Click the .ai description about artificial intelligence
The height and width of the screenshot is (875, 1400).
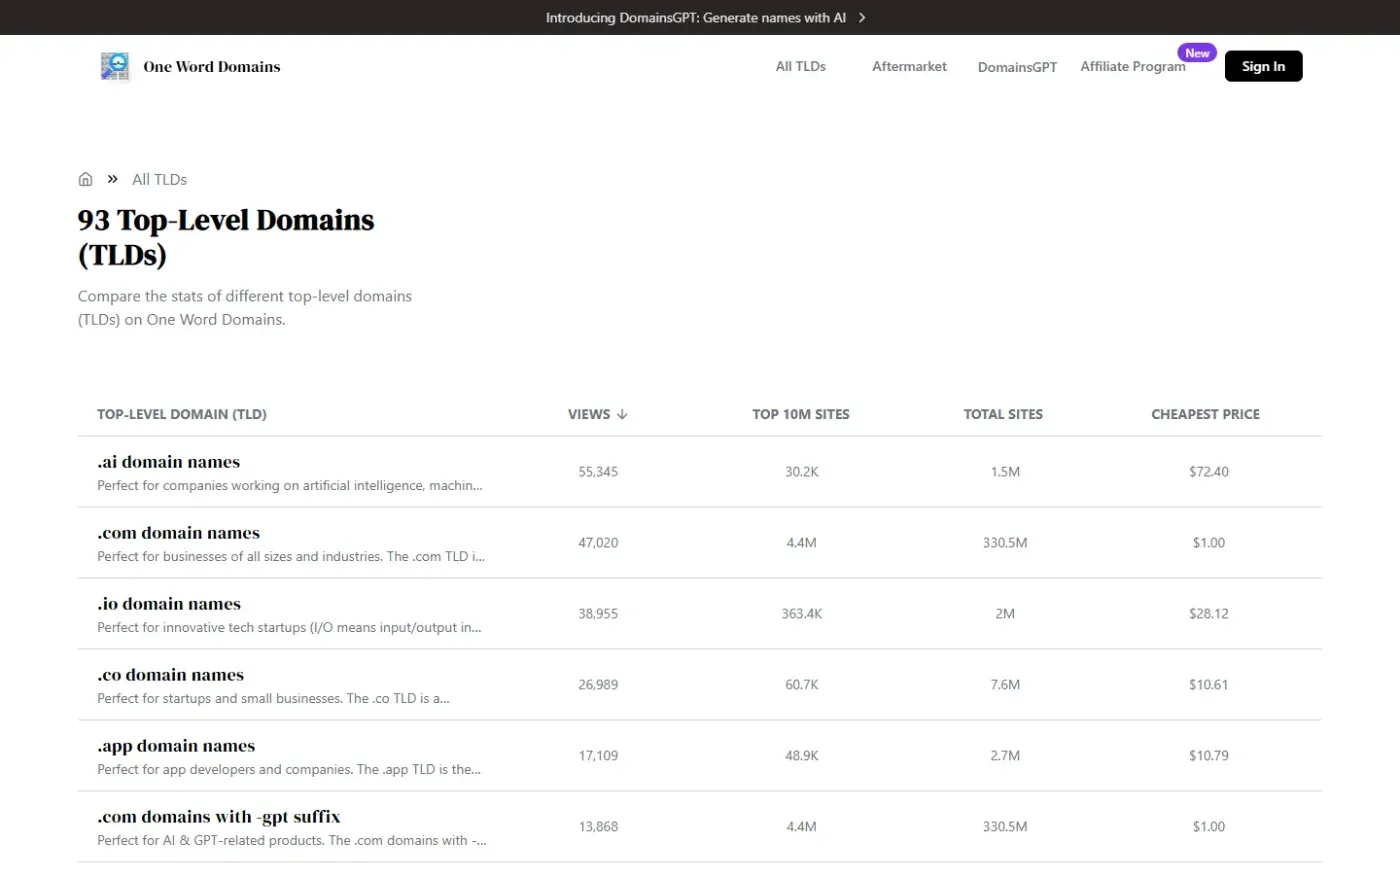(x=290, y=486)
